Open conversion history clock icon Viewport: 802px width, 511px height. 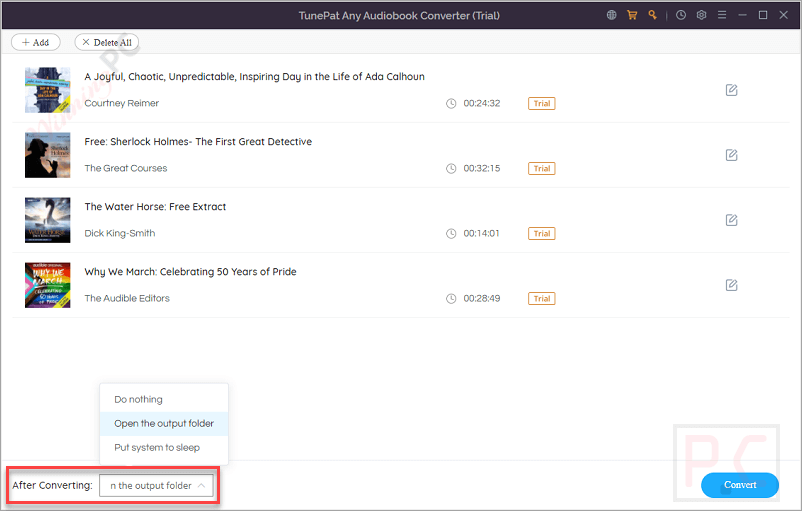(x=681, y=15)
